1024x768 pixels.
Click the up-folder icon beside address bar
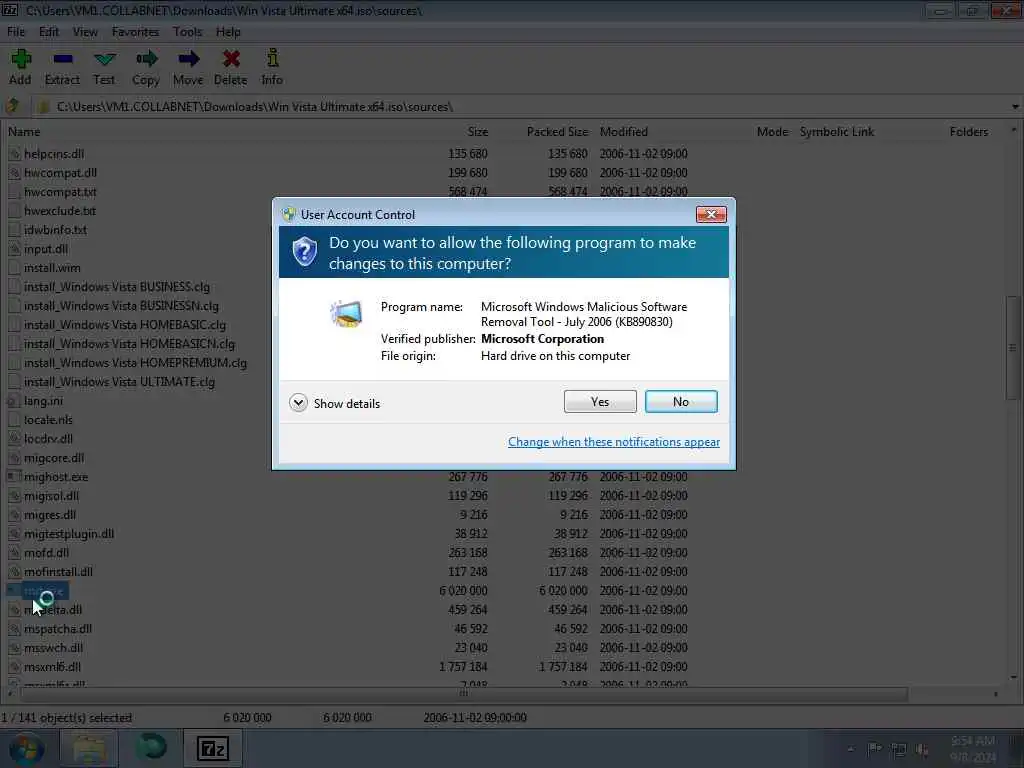click(12, 106)
